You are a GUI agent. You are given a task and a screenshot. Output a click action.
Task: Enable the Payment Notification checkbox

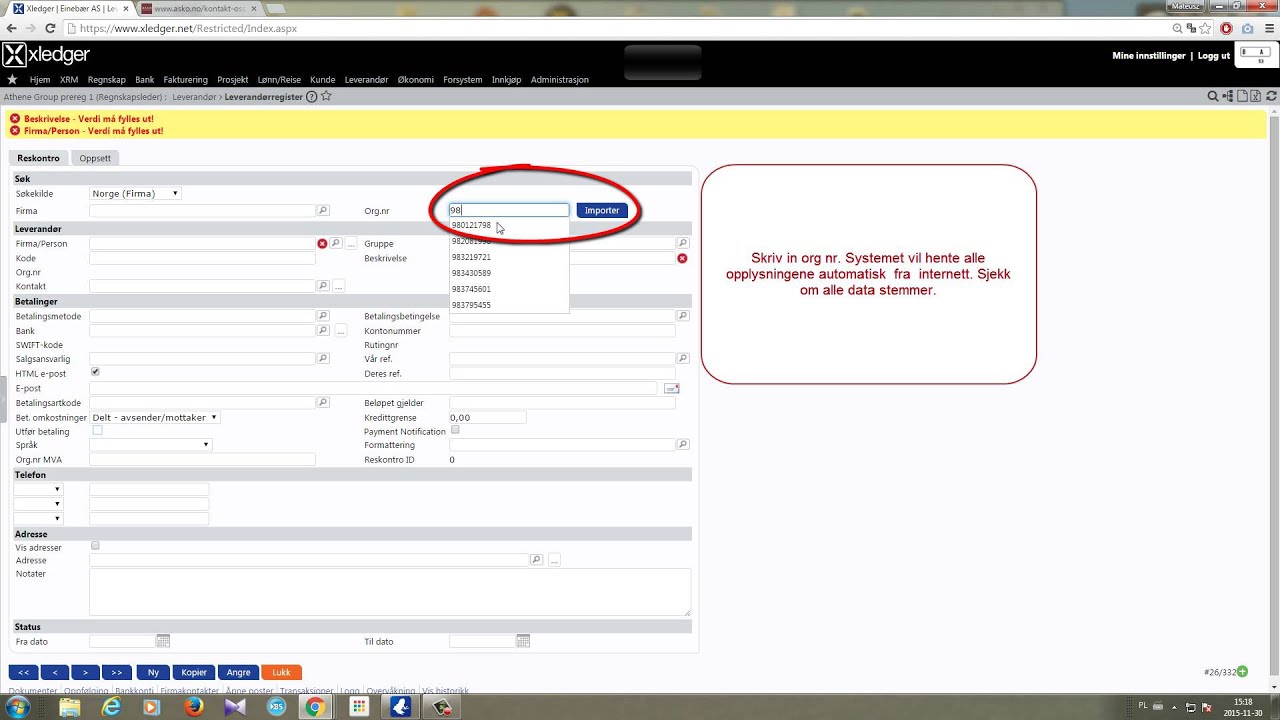[455, 430]
